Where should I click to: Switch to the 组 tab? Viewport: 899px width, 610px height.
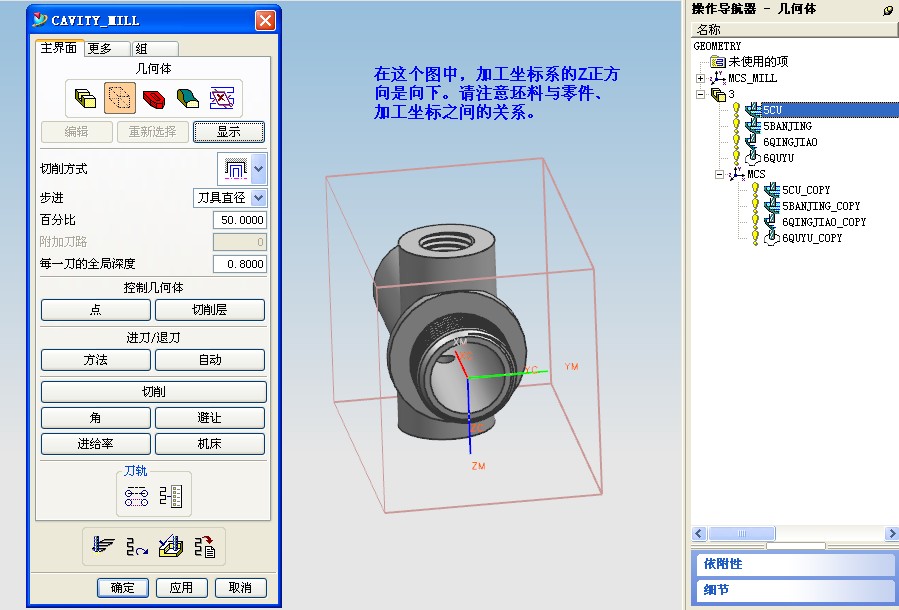tap(155, 49)
